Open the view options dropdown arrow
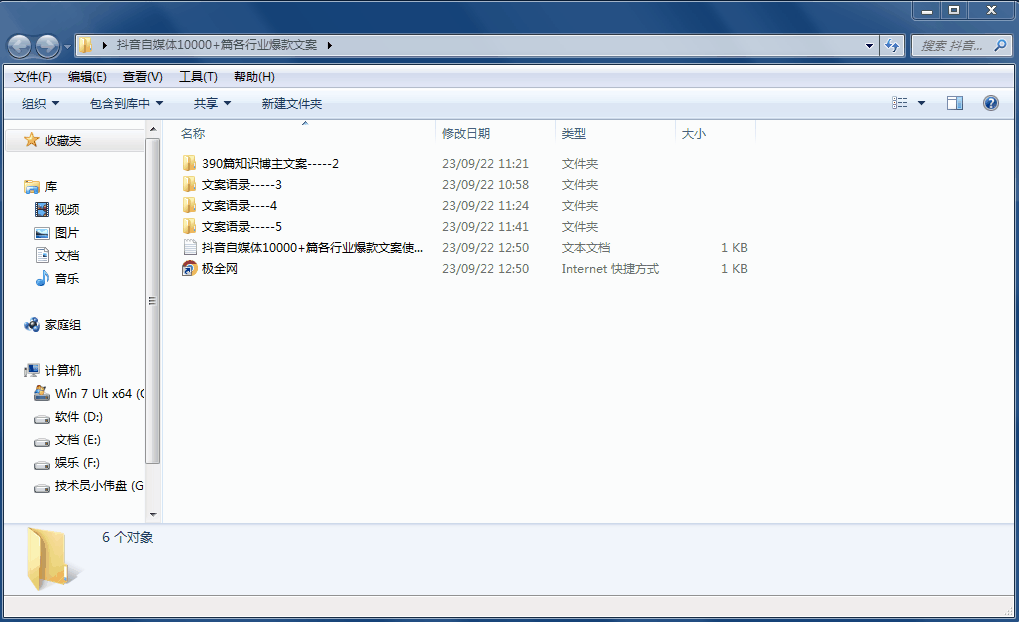The height and width of the screenshot is (622, 1019). pyautogui.click(x=921, y=103)
